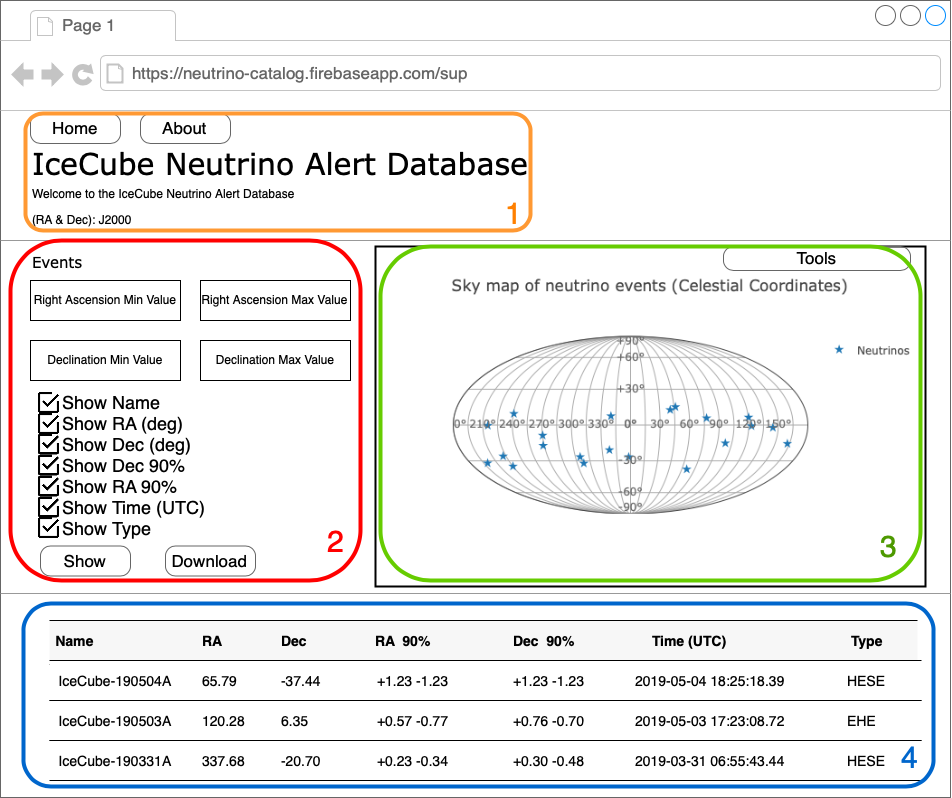
Task: Click the RA 90% column header
Action: tap(403, 641)
